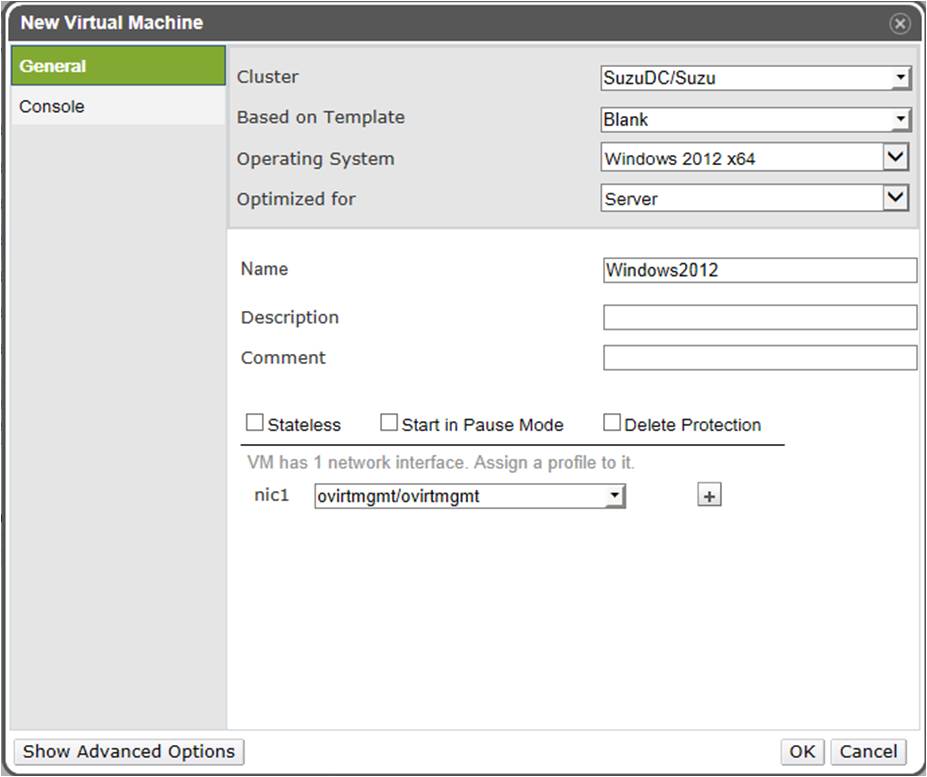Click the Name input field
Image resolution: width=927 pixels, height=777 pixels.
[x=759, y=270]
